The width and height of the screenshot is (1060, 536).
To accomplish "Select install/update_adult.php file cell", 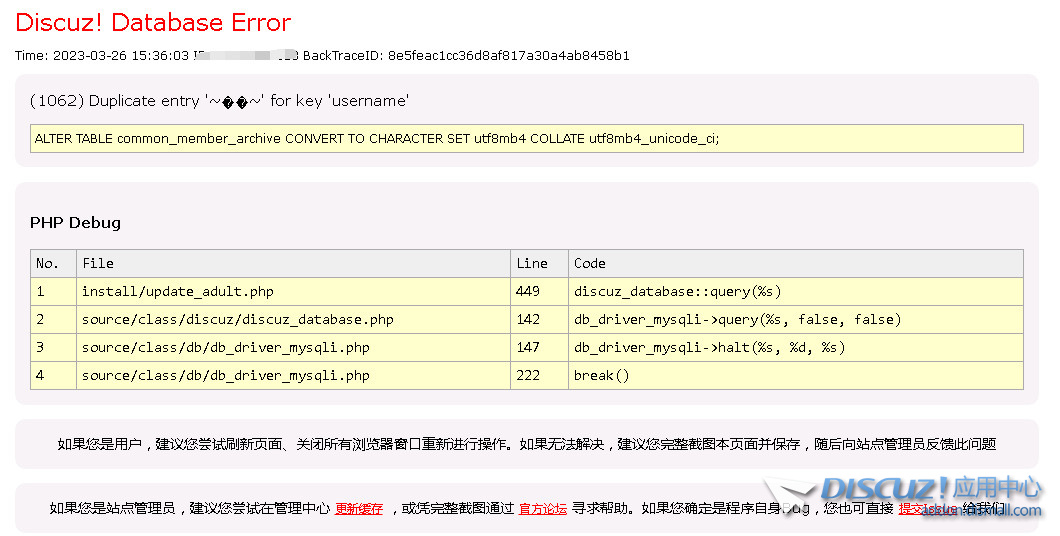I will pos(177,292).
